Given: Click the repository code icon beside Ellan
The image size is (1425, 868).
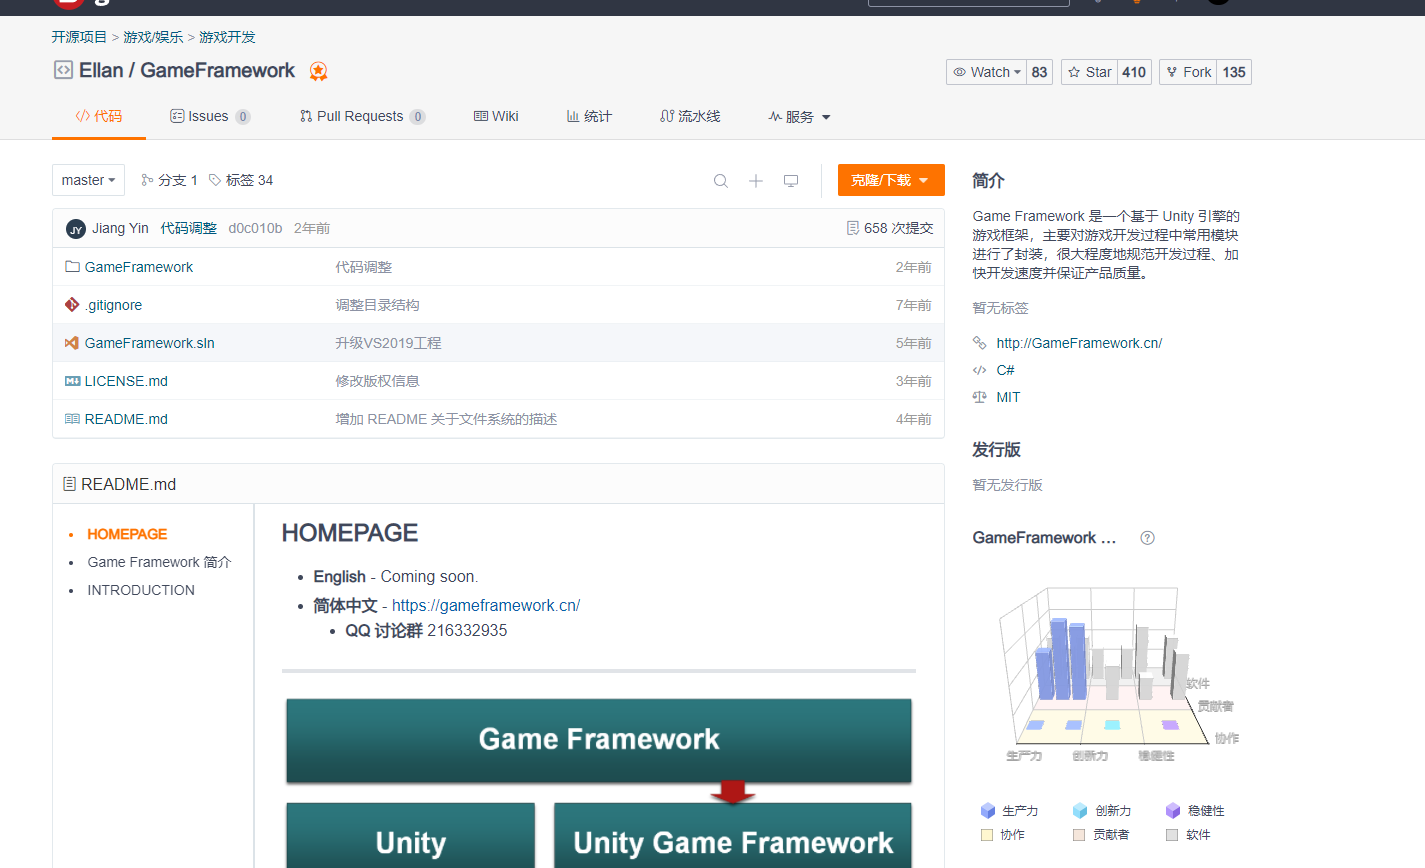Looking at the screenshot, I should pos(63,70).
